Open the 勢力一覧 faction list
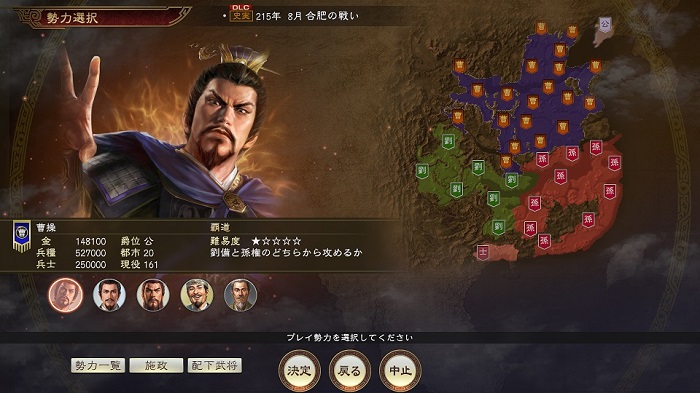 (98, 365)
